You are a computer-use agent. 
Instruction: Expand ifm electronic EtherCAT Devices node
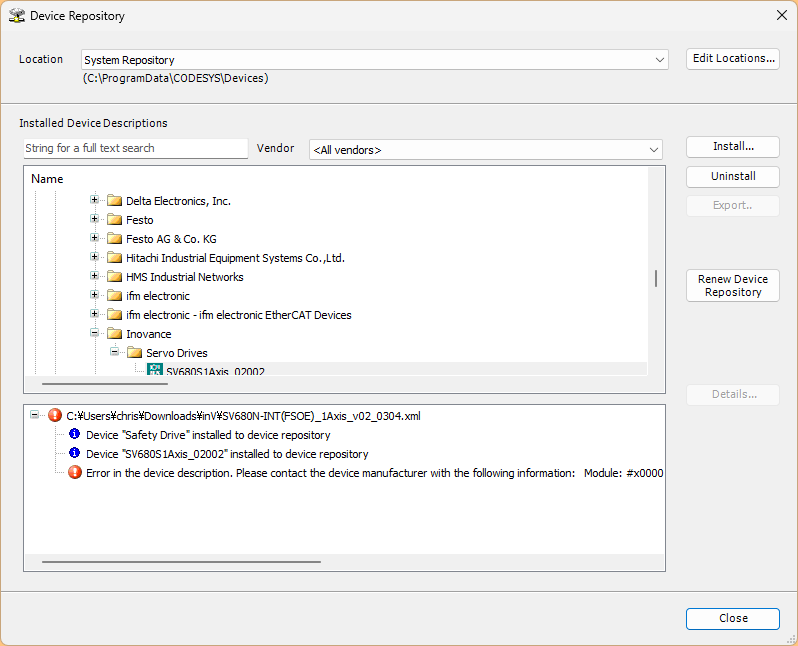click(94, 314)
